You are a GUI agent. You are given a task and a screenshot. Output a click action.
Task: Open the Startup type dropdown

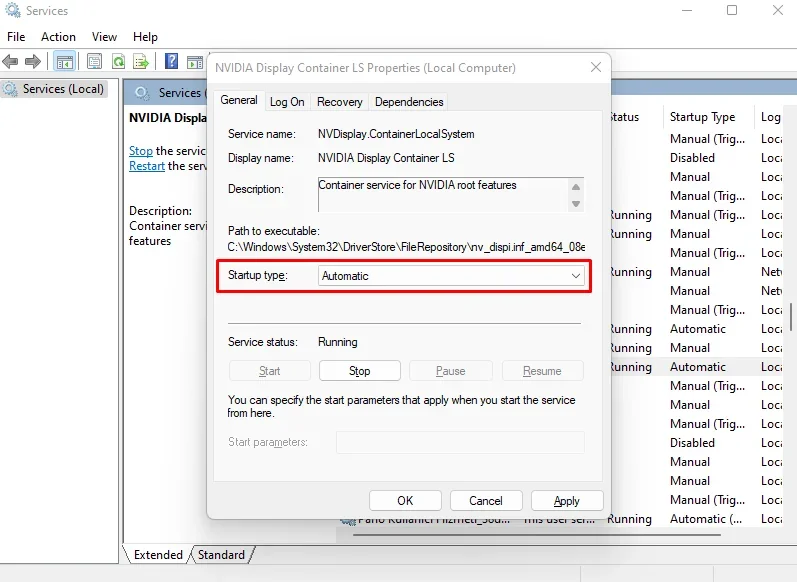click(x=451, y=275)
